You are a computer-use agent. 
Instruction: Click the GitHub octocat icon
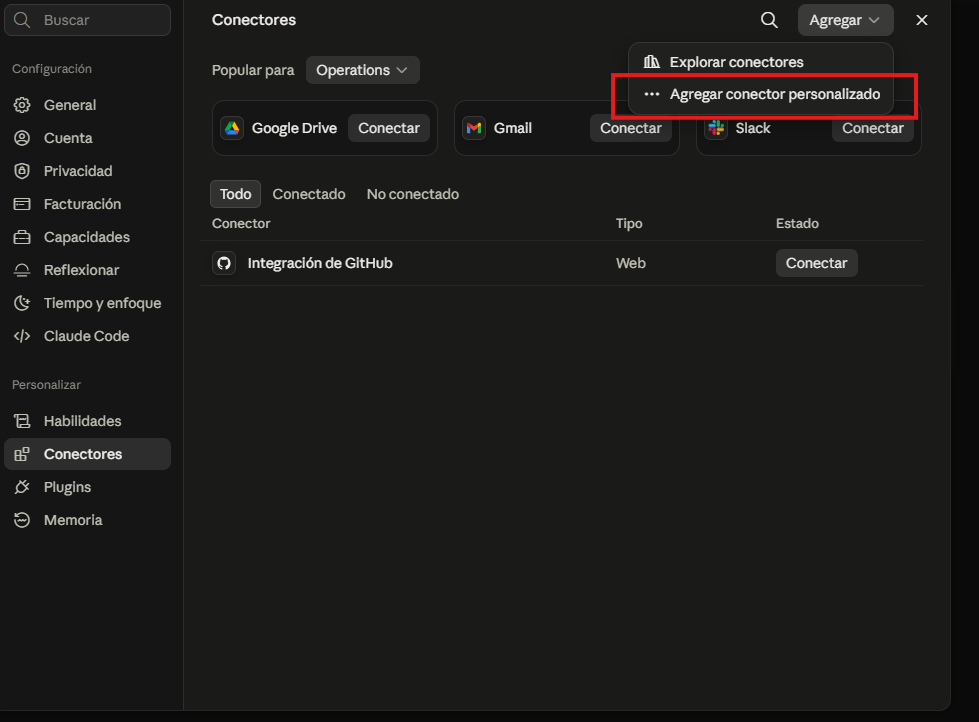click(x=224, y=263)
